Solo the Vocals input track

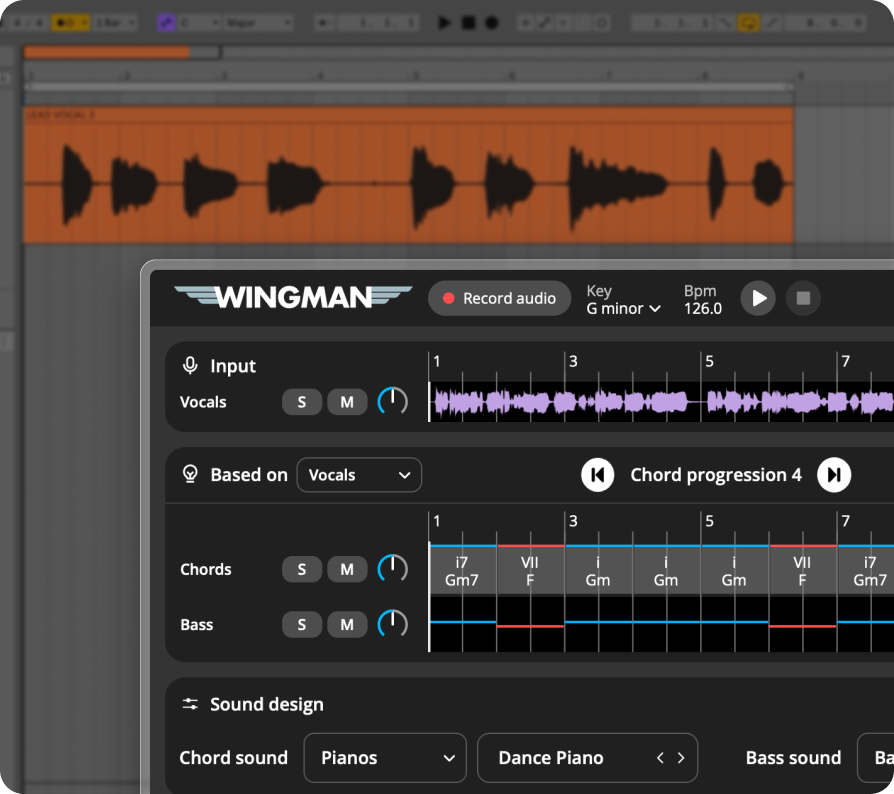[302, 402]
